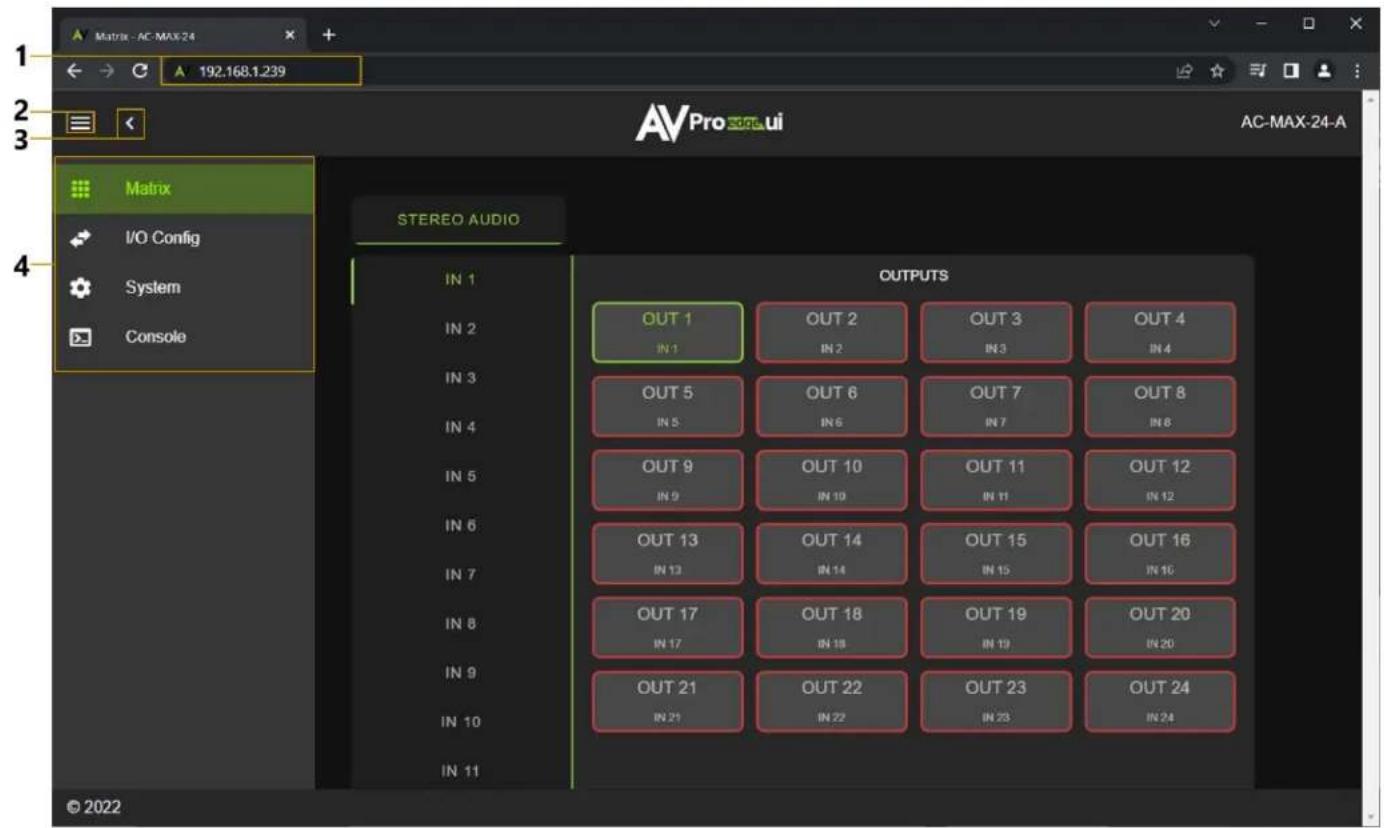
Task: Click the I/O Config arrows icon
Action: [x=82, y=238]
